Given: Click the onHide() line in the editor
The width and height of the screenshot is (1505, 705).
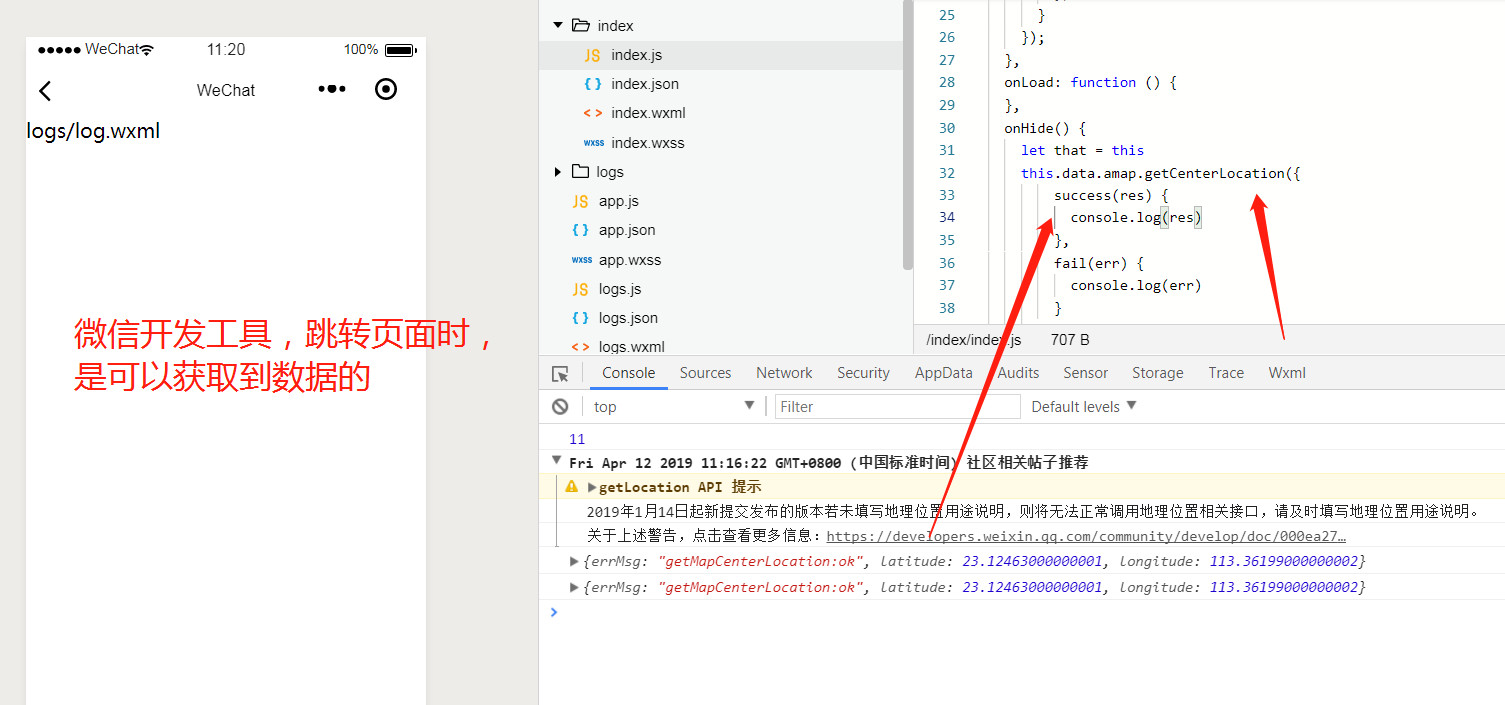Looking at the screenshot, I should click(x=1045, y=128).
